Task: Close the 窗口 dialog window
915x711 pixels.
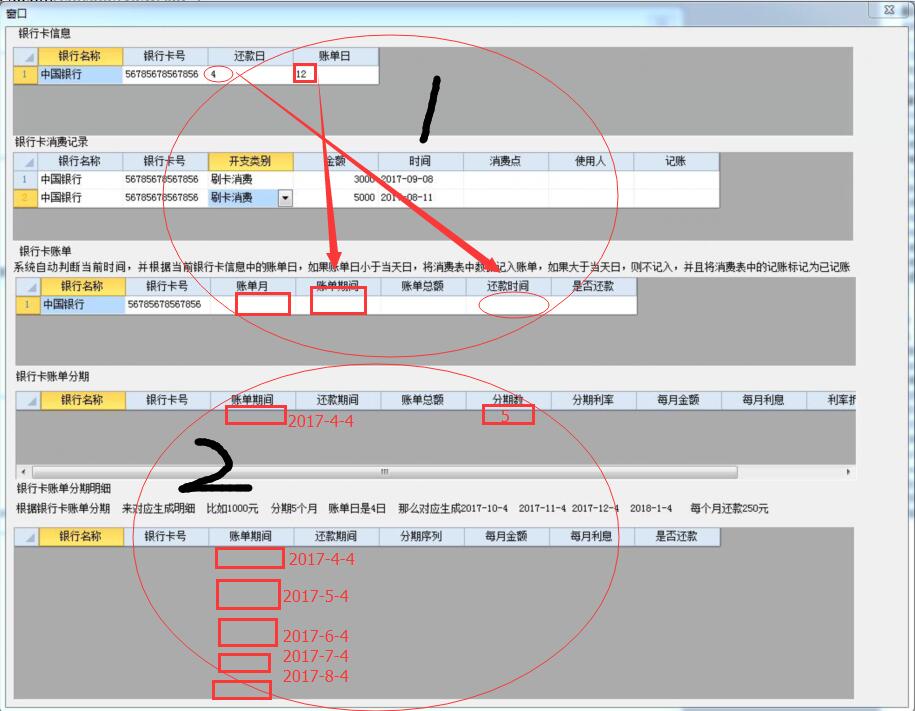Action: pyautogui.click(x=888, y=10)
